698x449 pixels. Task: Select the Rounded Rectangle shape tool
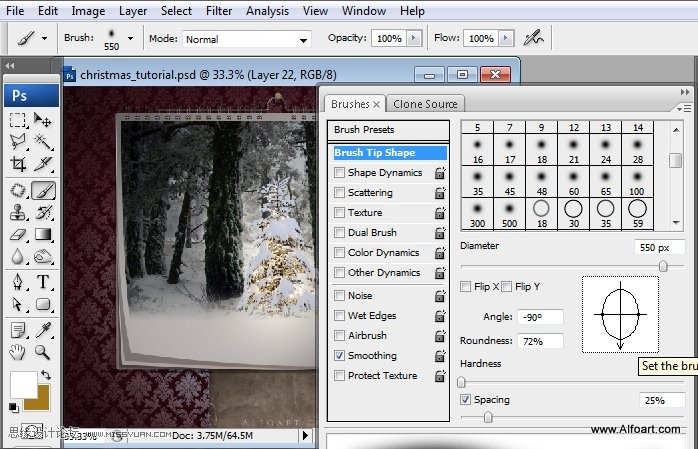click(43, 304)
